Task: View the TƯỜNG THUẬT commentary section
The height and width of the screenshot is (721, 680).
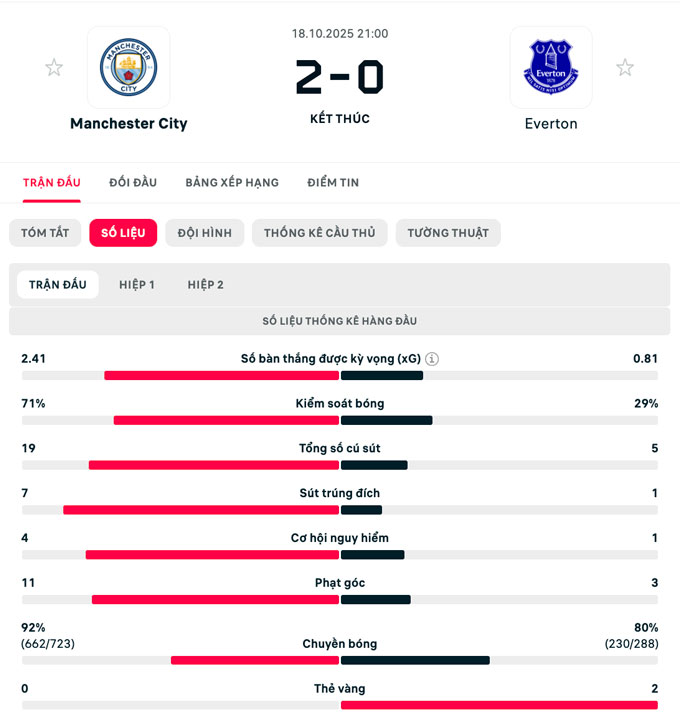Action: pyautogui.click(x=448, y=233)
